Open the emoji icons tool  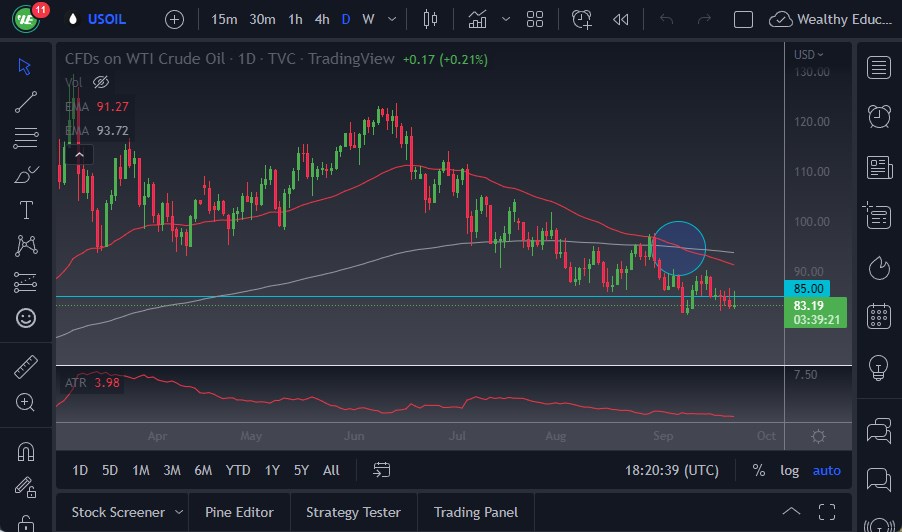click(26, 318)
